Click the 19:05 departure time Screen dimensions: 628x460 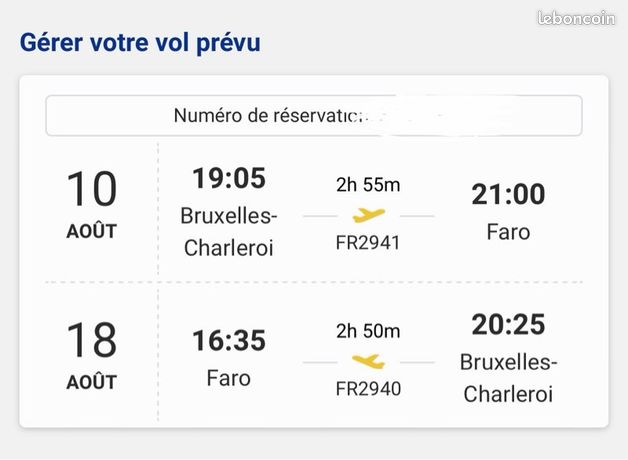point(229,178)
